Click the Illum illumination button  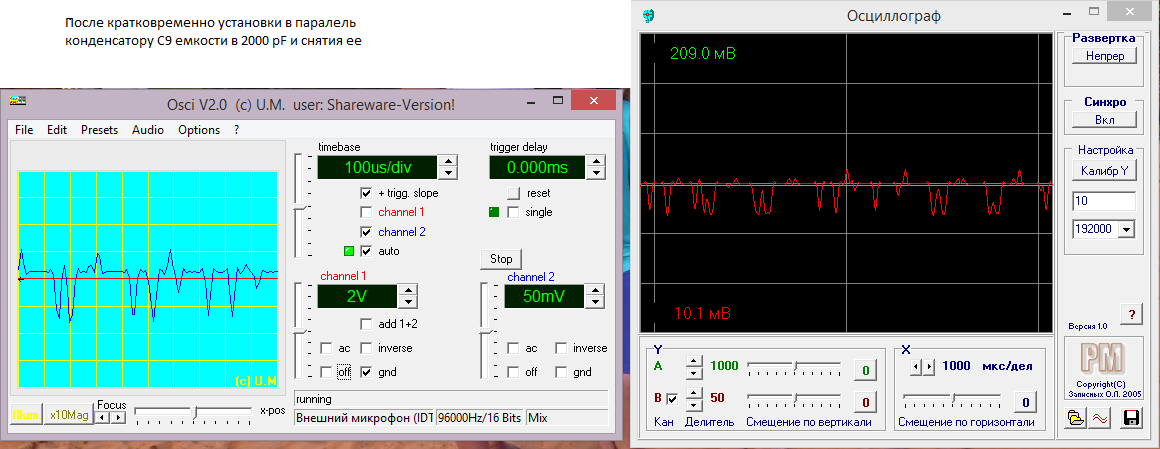click(24, 413)
